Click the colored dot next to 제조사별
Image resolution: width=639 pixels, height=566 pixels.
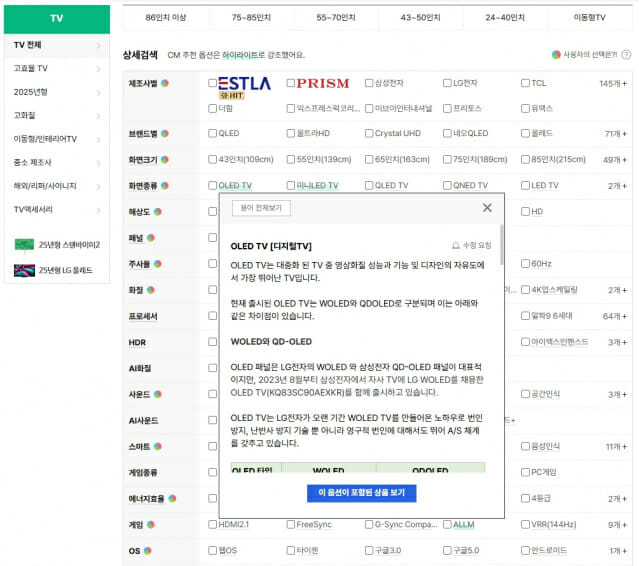tap(165, 83)
